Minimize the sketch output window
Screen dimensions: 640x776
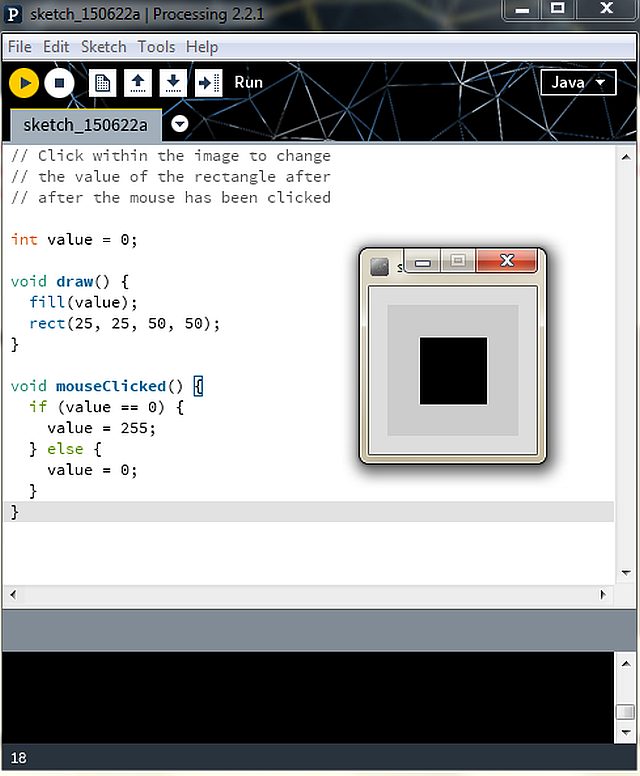(422, 260)
